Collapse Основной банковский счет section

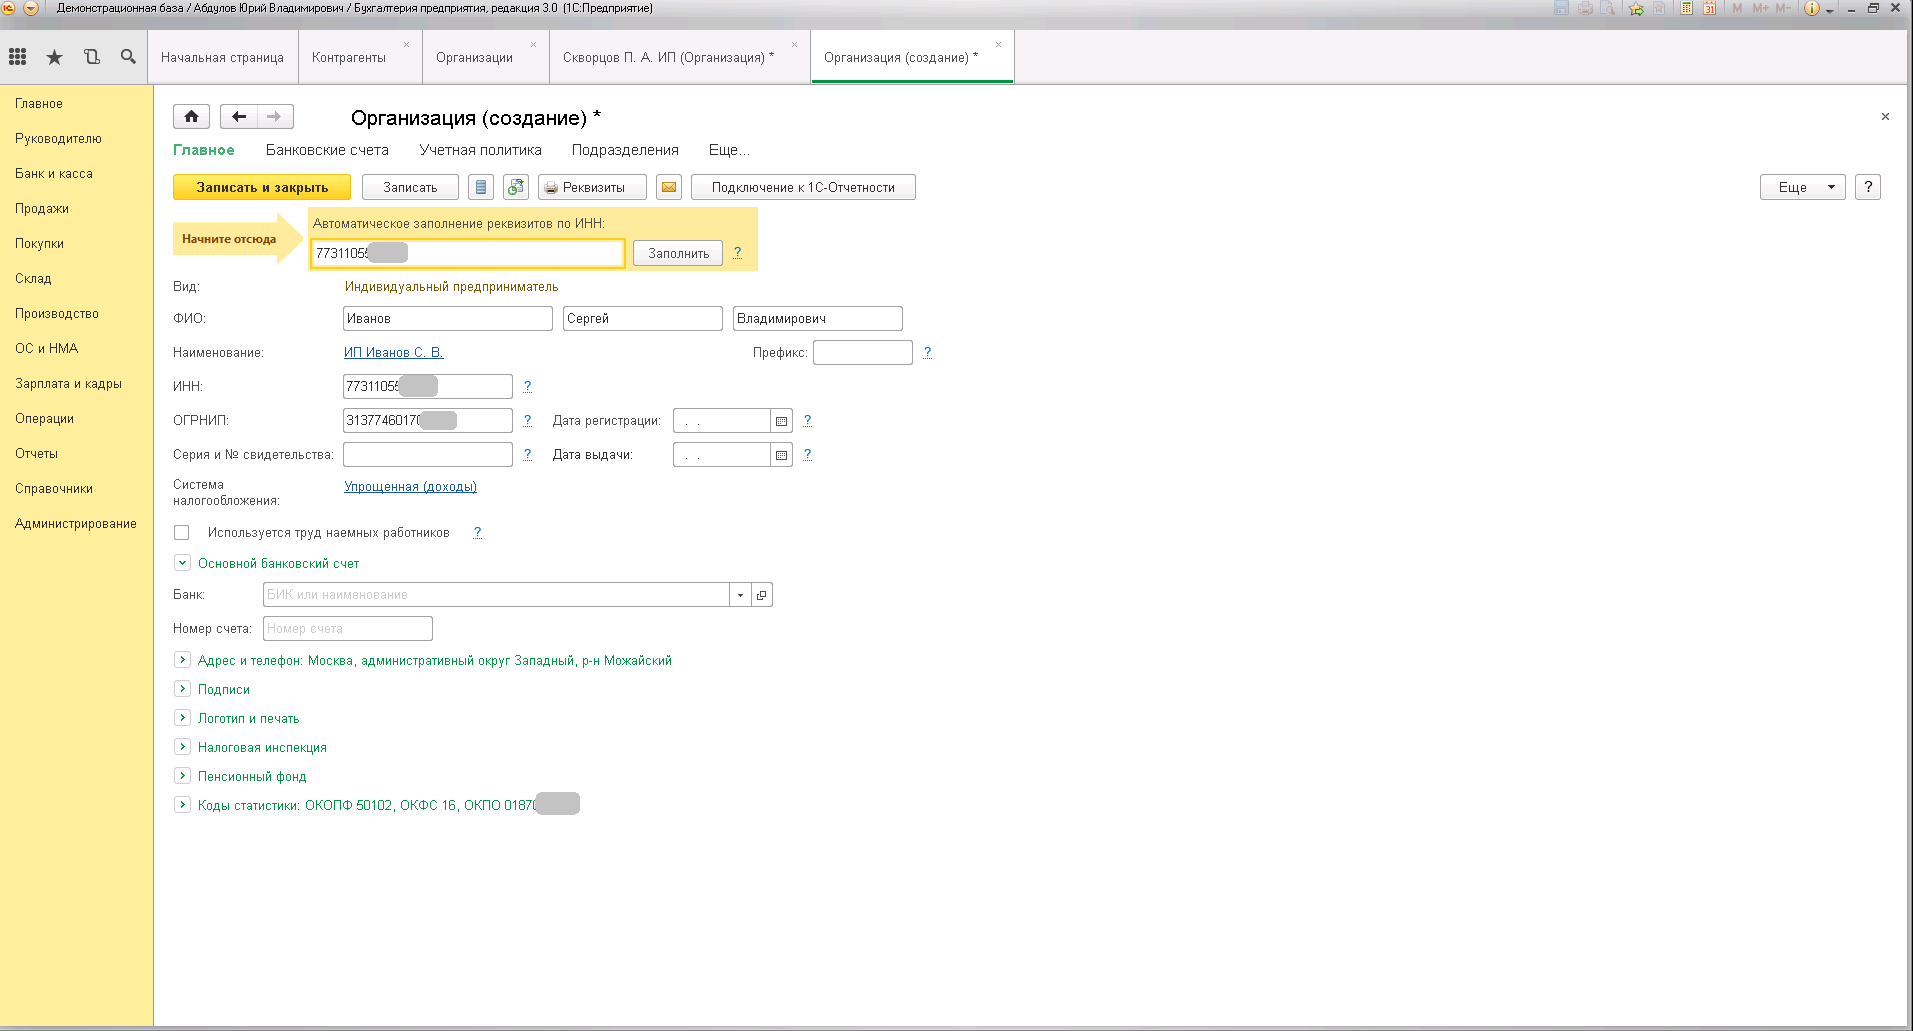click(182, 563)
